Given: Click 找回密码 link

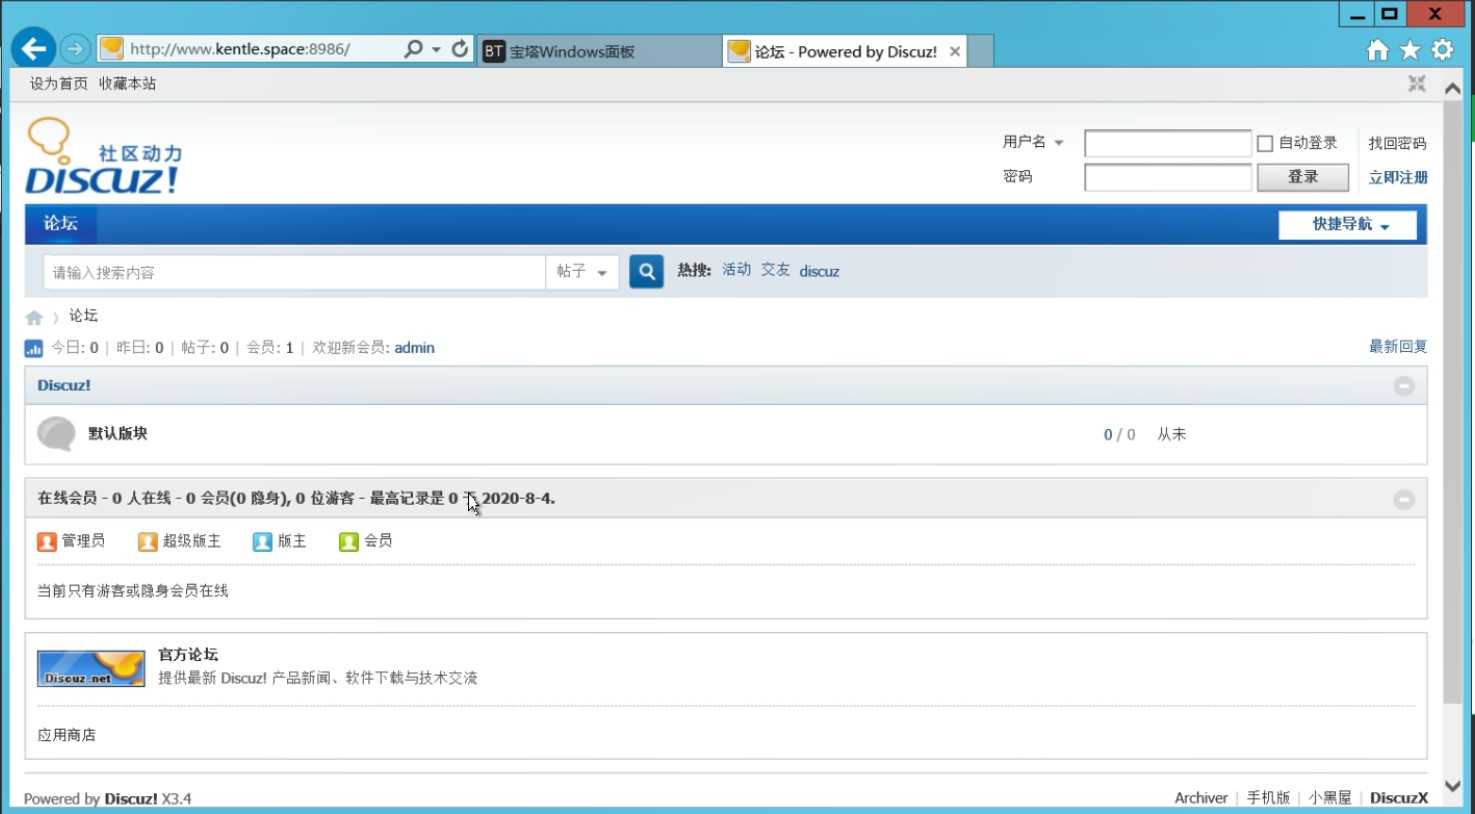Looking at the screenshot, I should pyautogui.click(x=1397, y=143).
